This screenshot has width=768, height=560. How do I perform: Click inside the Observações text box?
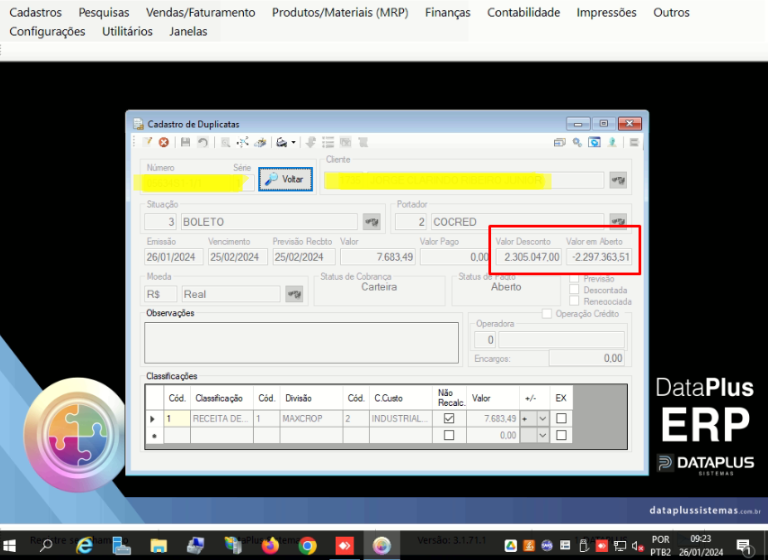301,342
